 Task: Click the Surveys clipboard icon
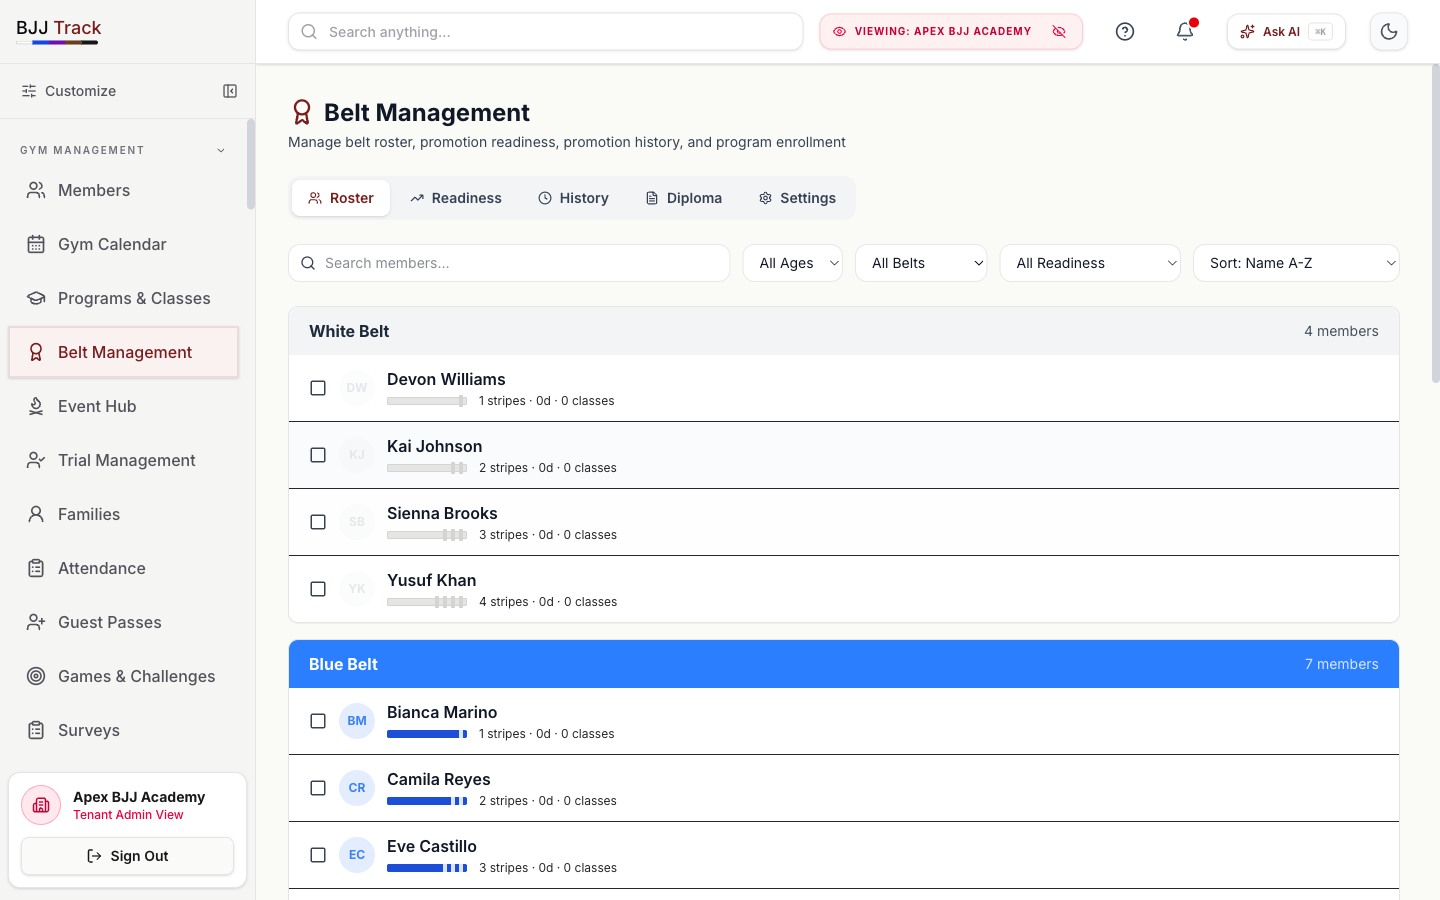[x=36, y=730]
